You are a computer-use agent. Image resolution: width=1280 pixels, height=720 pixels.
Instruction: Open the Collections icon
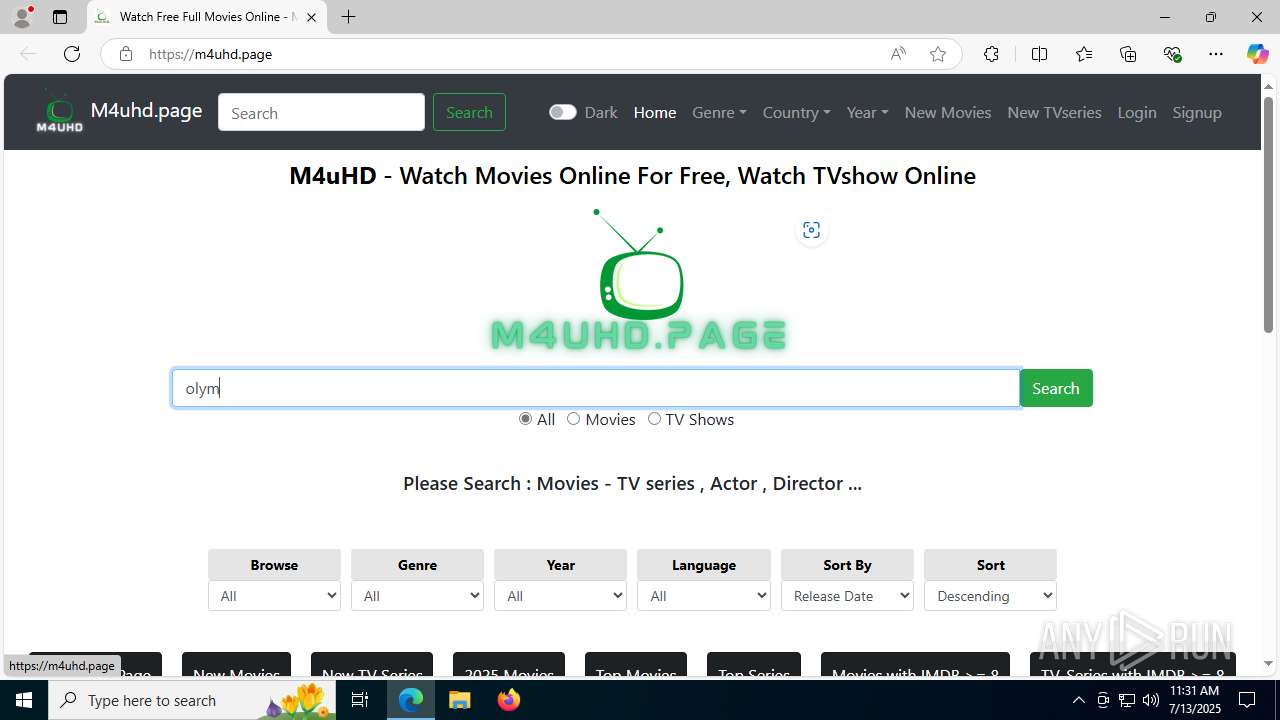(1128, 54)
